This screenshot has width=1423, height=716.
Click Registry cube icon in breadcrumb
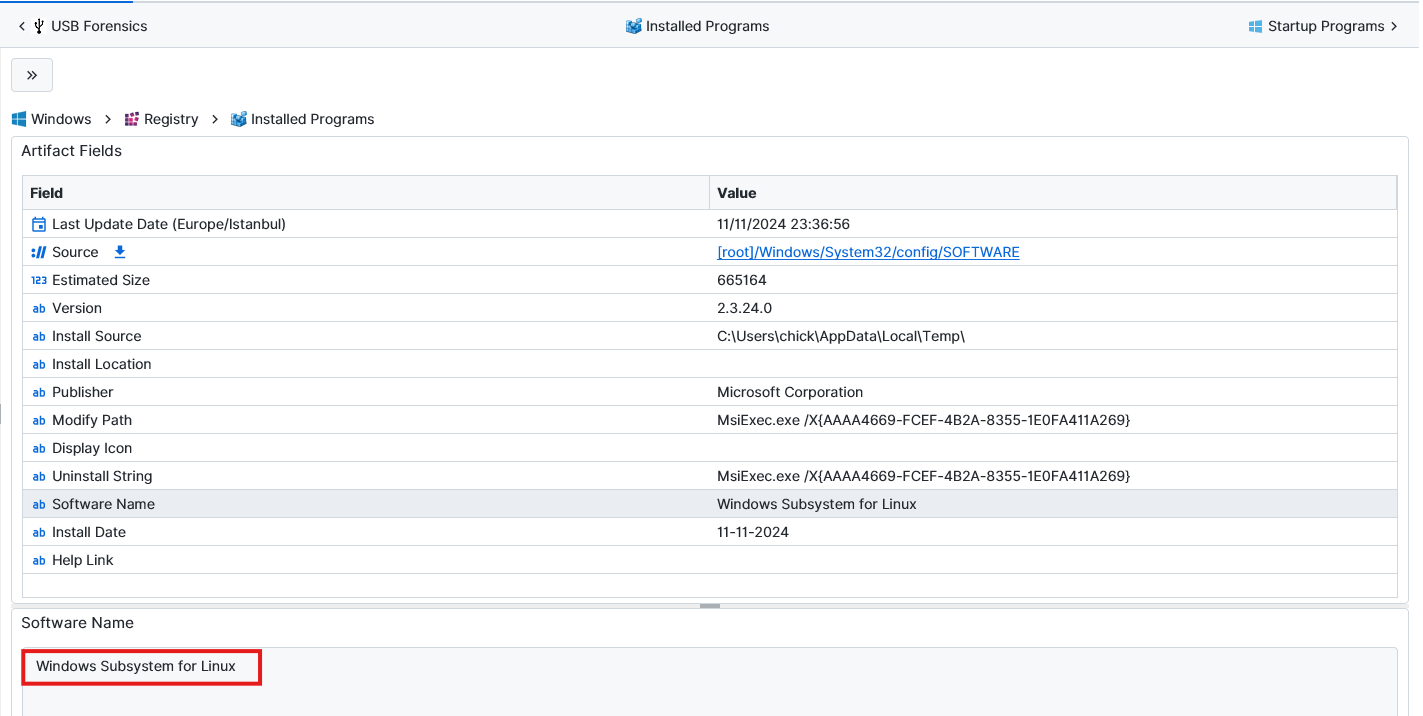click(x=132, y=119)
